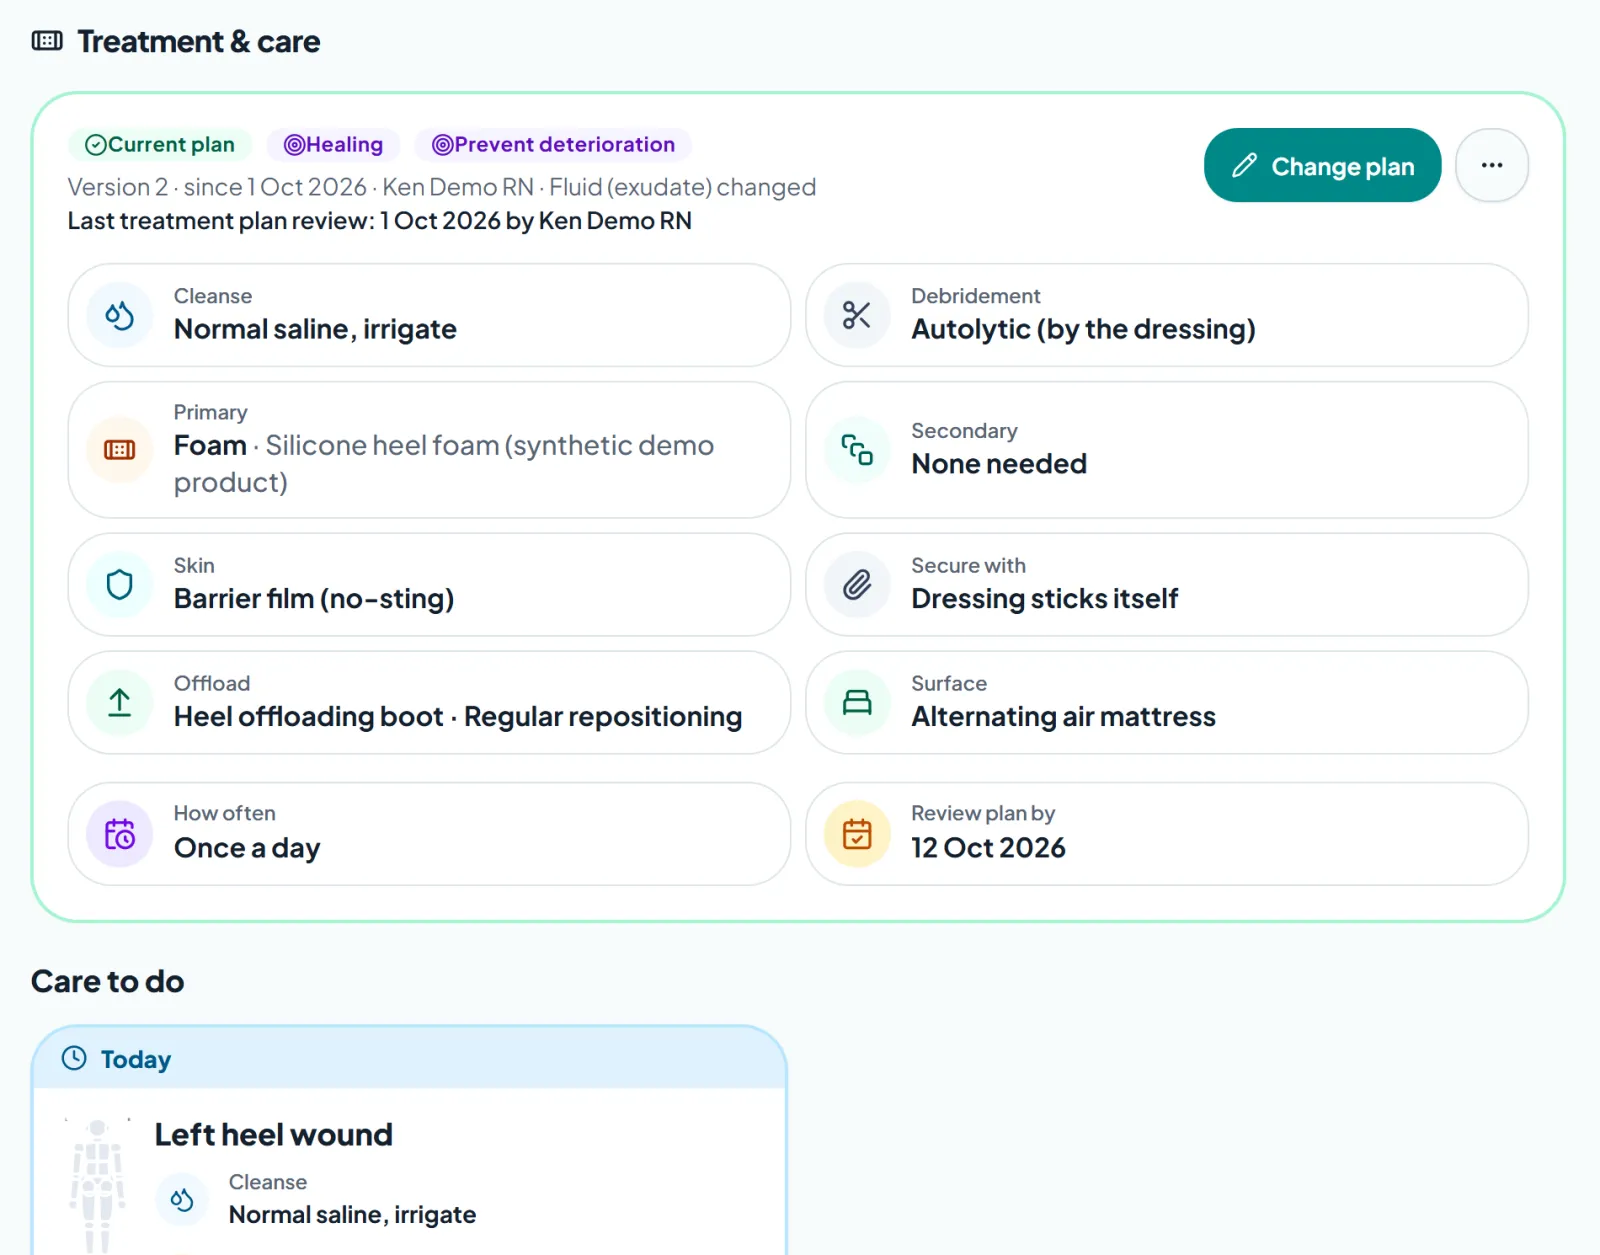The width and height of the screenshot is (1600, 1255).
Task: Open the Left heel wound title
Action: [x=274, y=1134]
